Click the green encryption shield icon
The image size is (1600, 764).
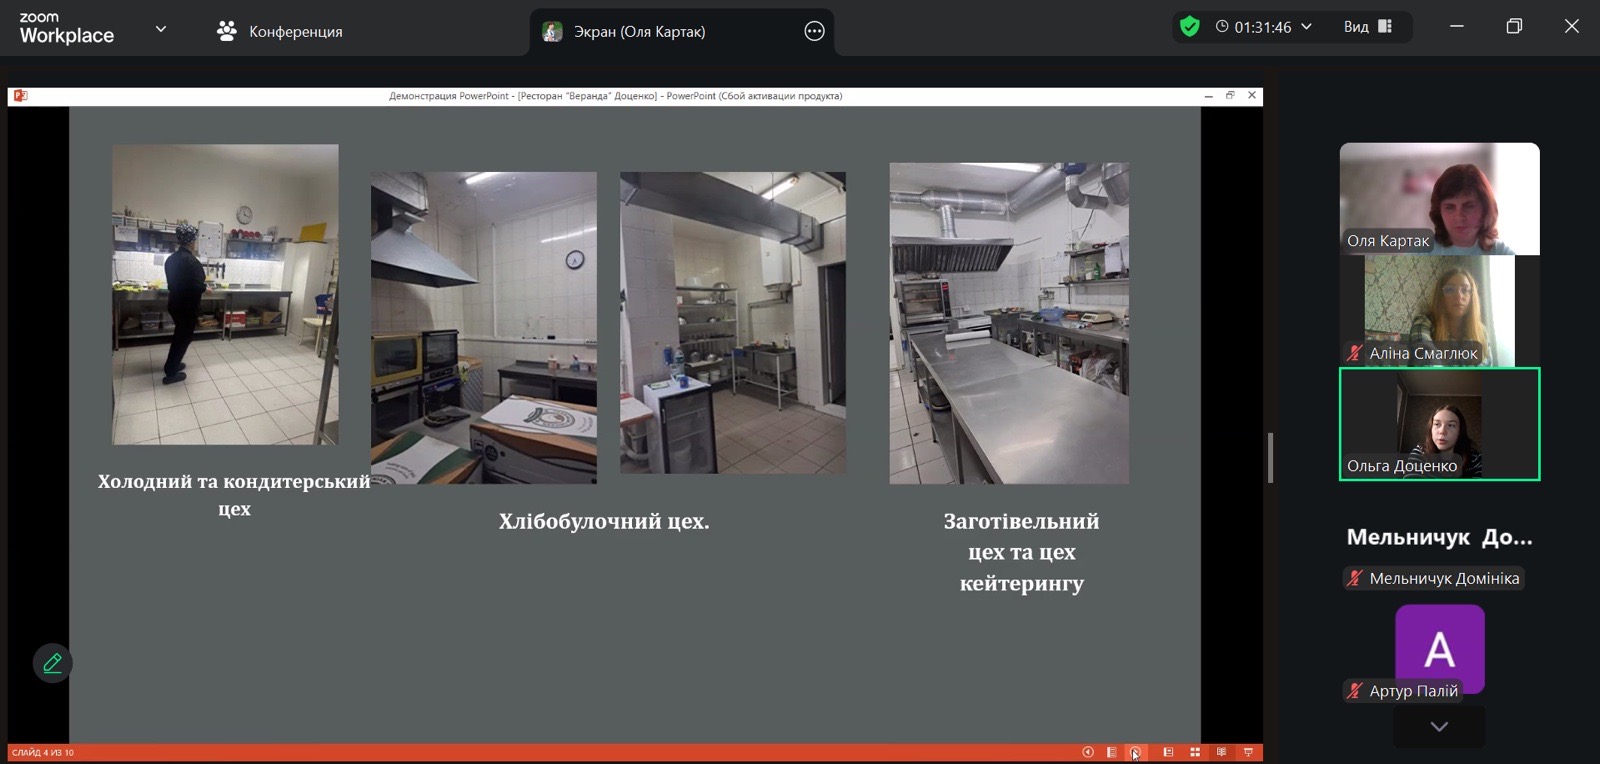tap(1189, 27)
